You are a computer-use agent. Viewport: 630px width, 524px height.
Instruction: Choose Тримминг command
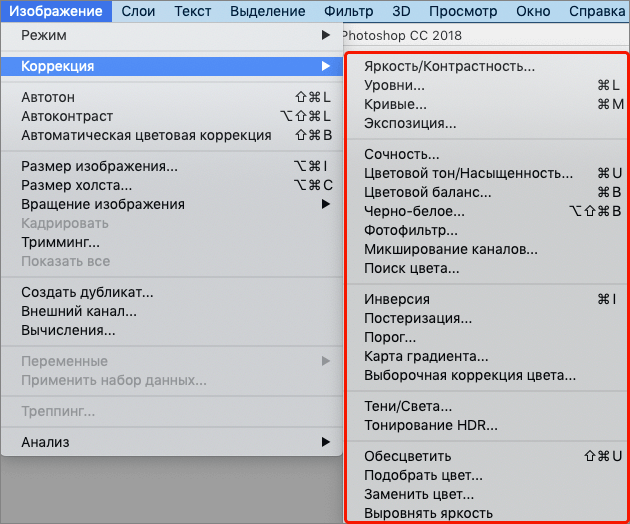(172, 242)
